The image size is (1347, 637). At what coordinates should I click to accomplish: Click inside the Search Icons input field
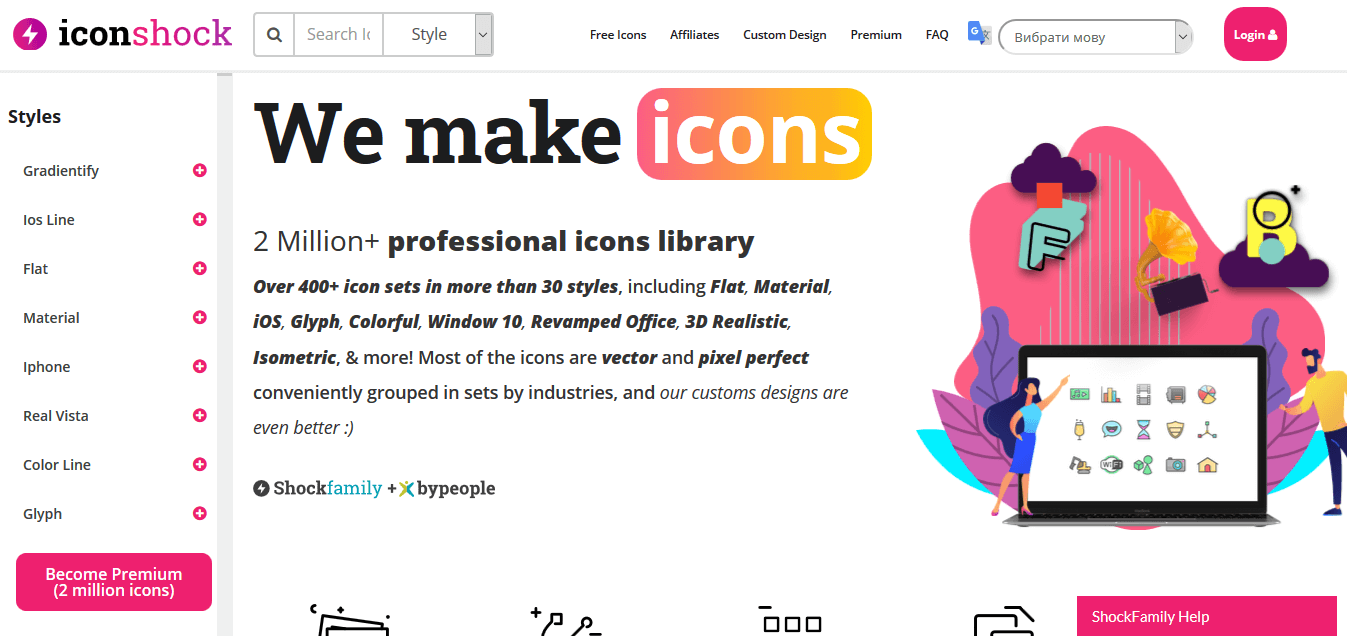338,35
